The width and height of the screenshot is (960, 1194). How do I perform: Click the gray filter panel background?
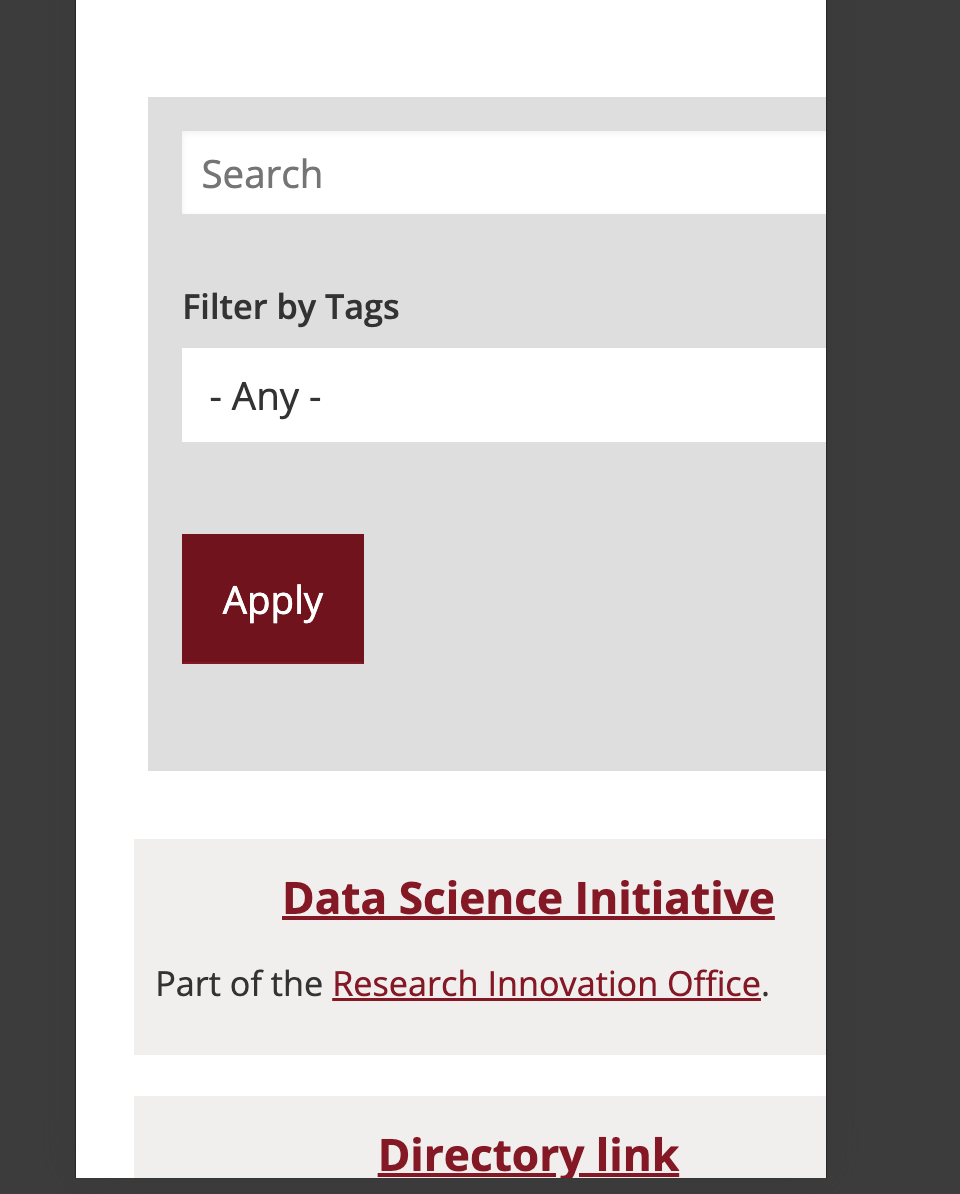(600, 720)
